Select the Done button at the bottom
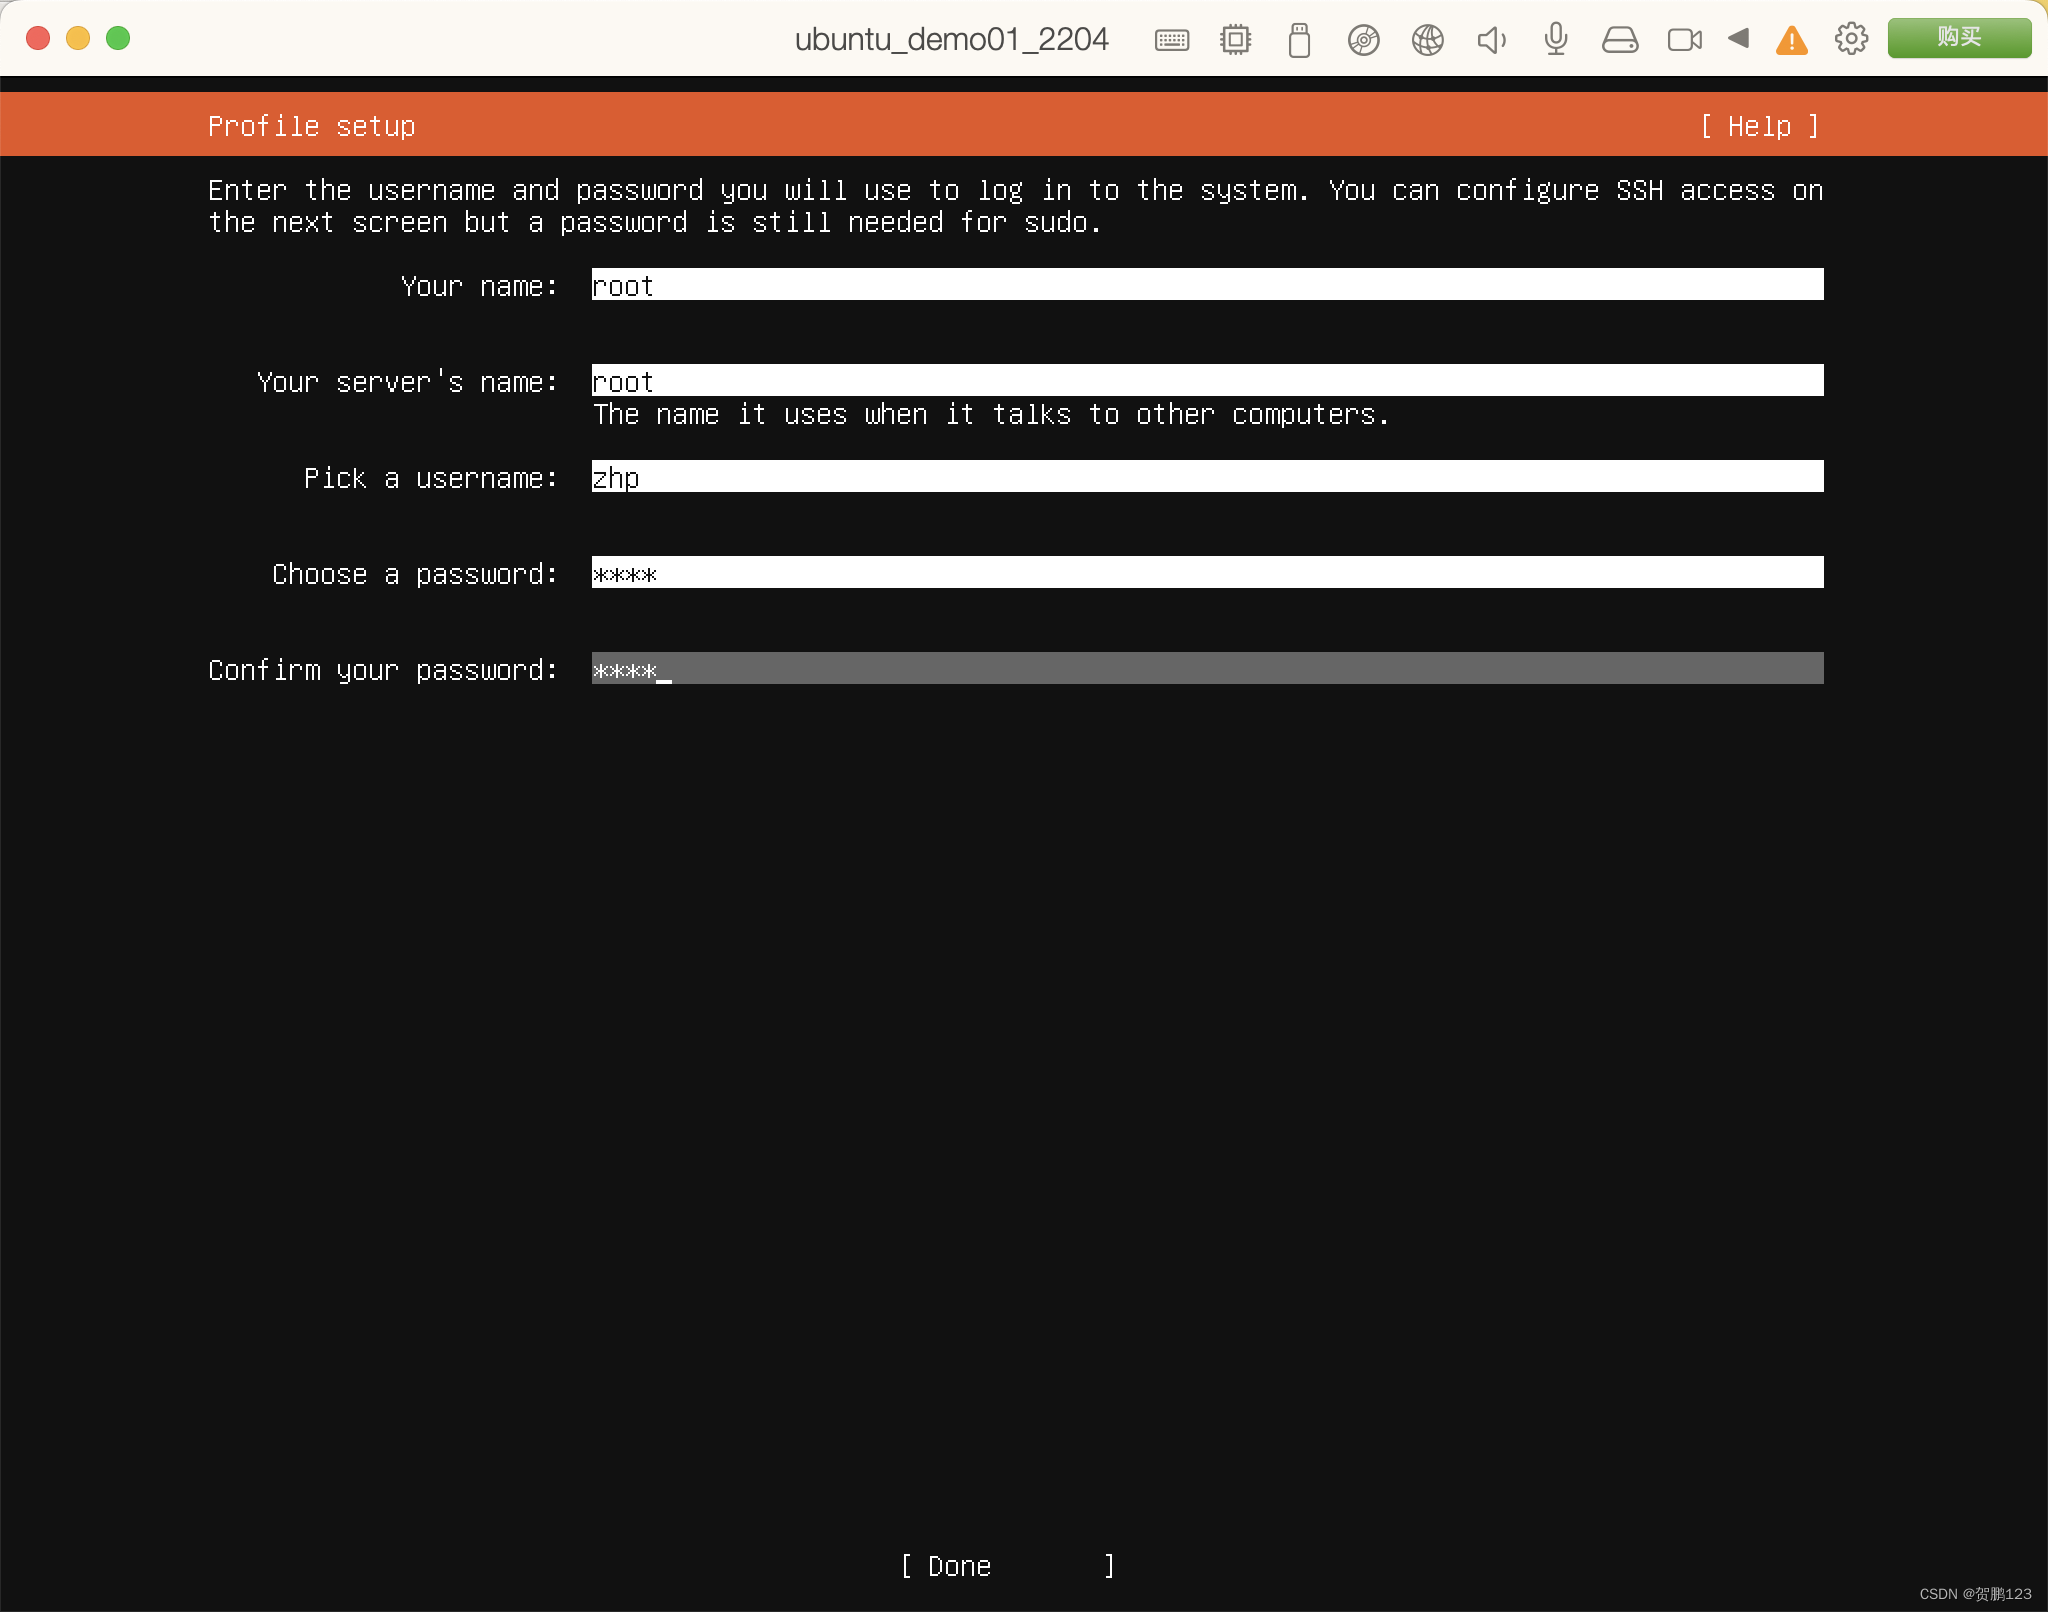Screen dimensions: 2048x1612 [x=1004, y=1566]
